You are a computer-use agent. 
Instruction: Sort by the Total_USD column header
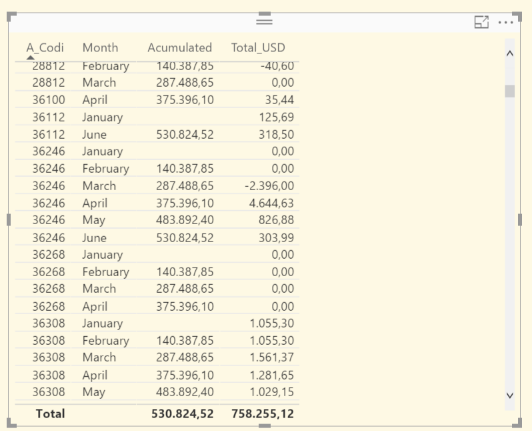click(x=258, y=48)
